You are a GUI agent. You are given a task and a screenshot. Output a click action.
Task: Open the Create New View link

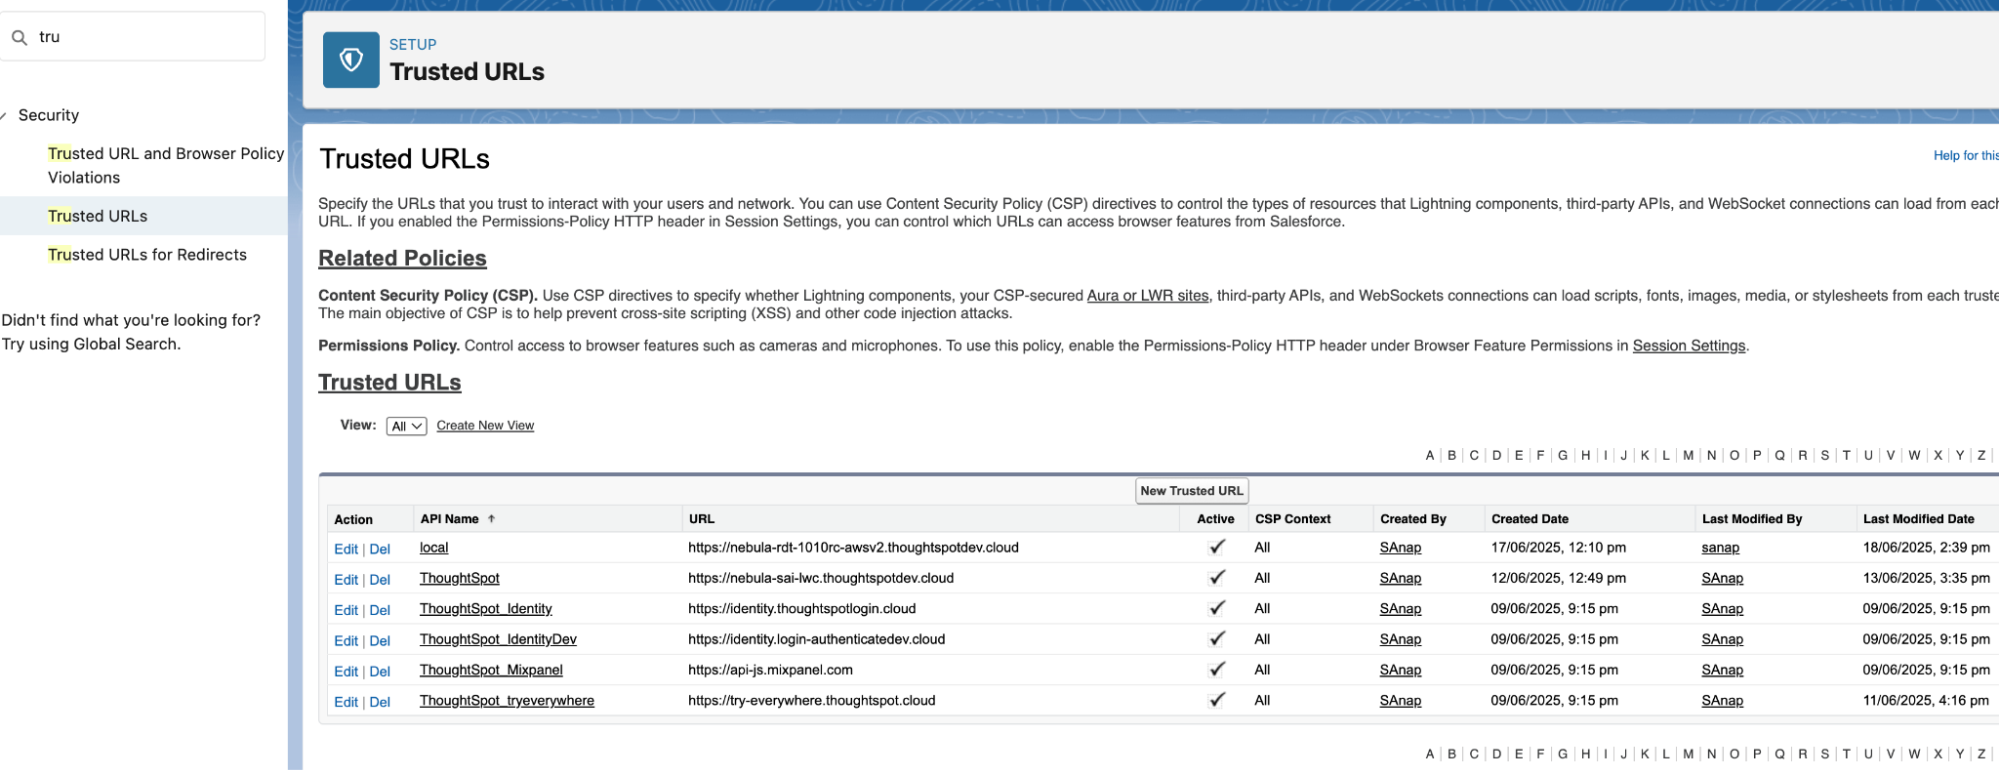coord(485,426)
